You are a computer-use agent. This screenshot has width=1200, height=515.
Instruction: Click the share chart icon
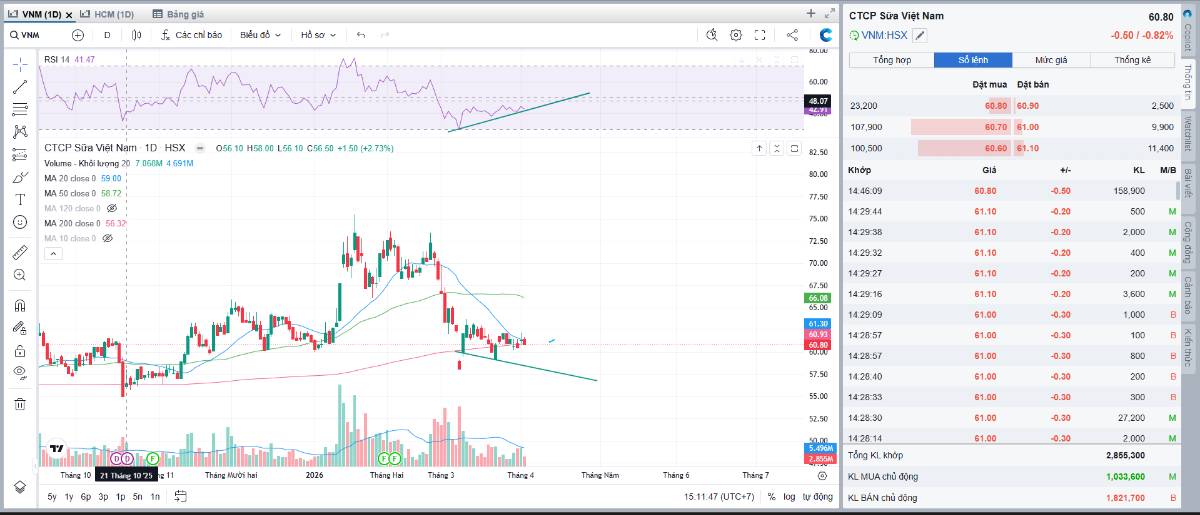tap(792, 34)
